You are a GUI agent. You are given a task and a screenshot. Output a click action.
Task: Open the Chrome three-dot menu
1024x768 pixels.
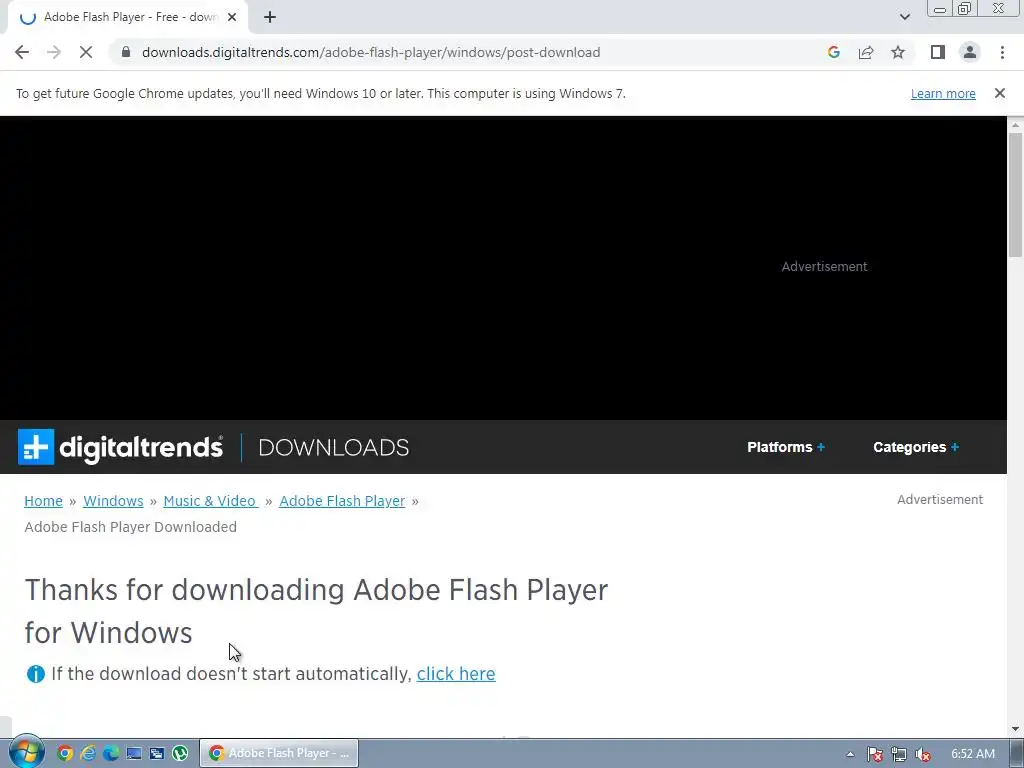click(x=1002, y=52)
